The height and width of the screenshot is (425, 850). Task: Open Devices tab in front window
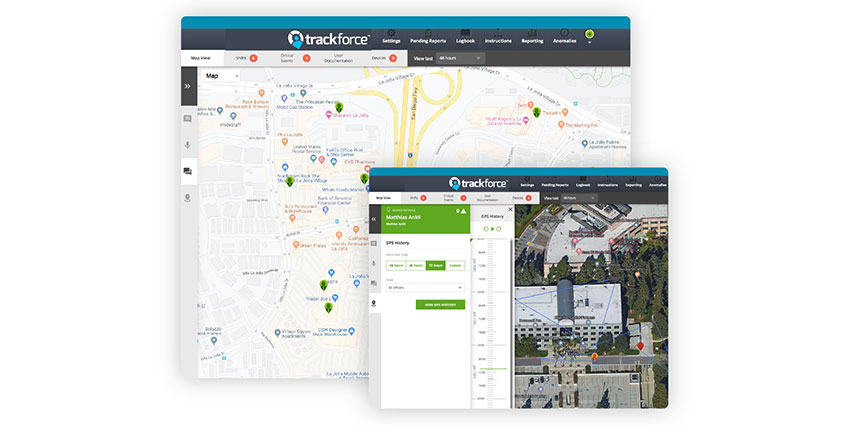pos(521,198)
